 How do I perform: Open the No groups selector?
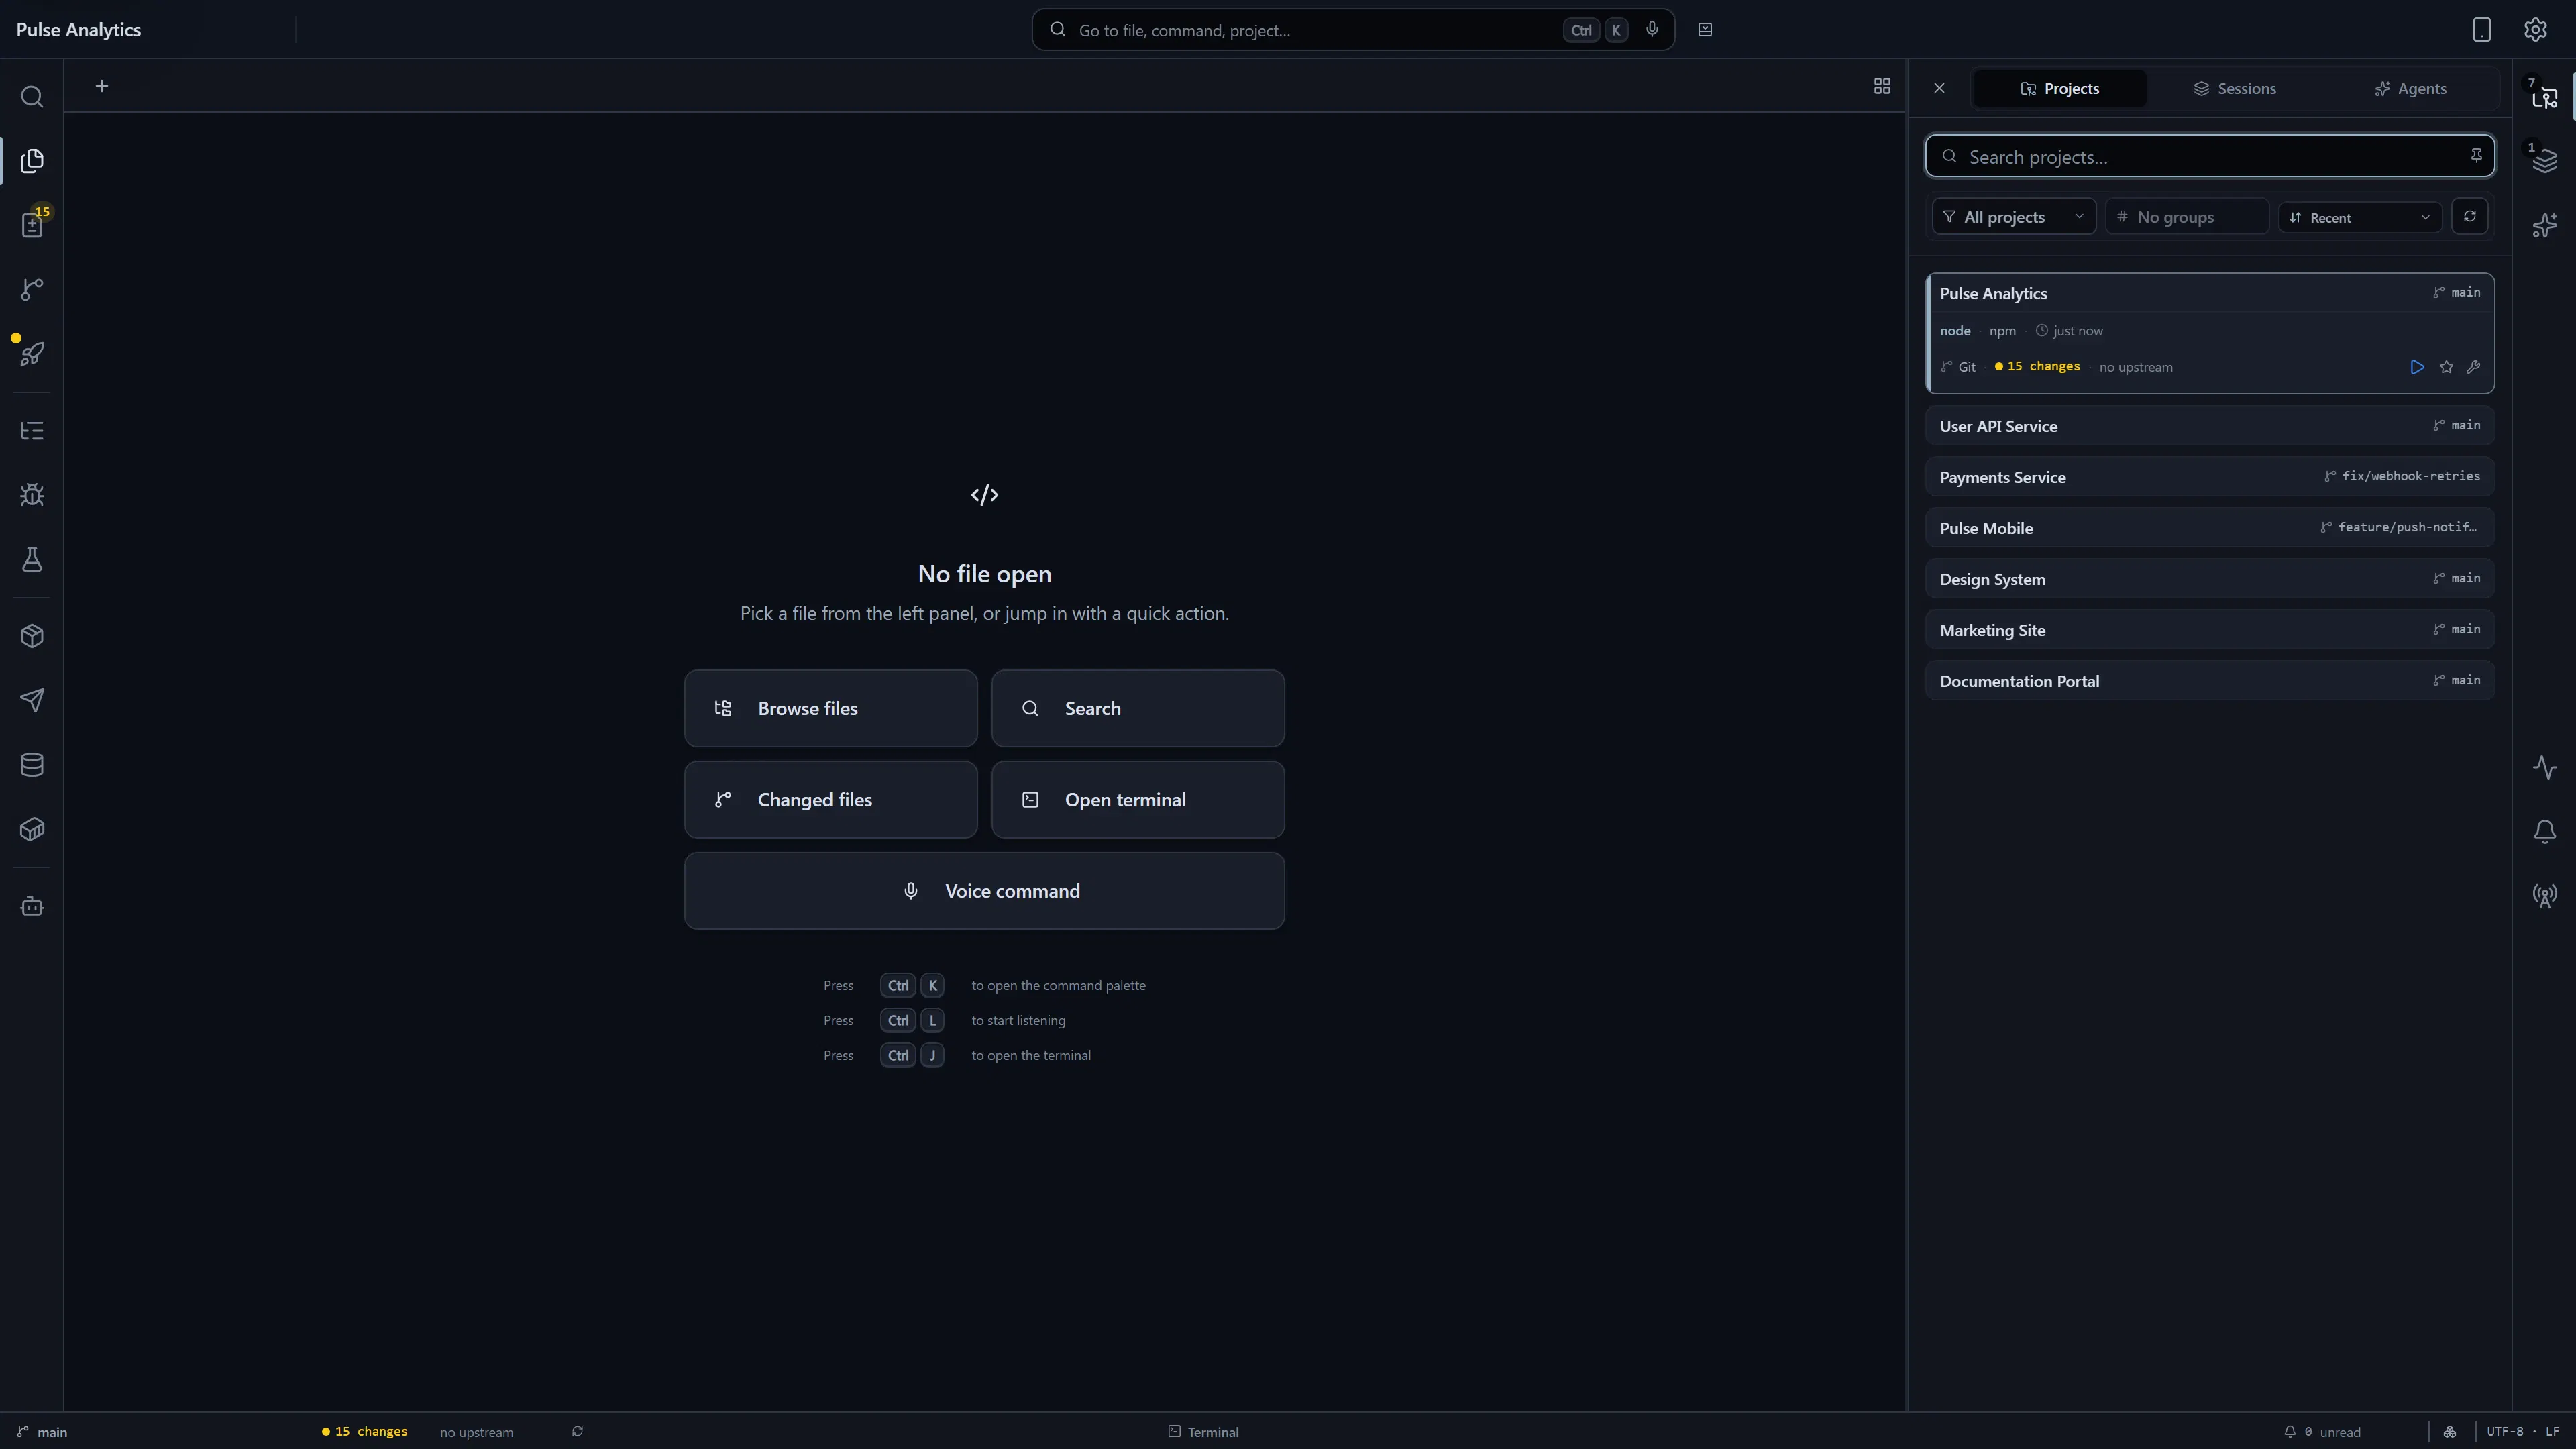[x=2187, y=217]
